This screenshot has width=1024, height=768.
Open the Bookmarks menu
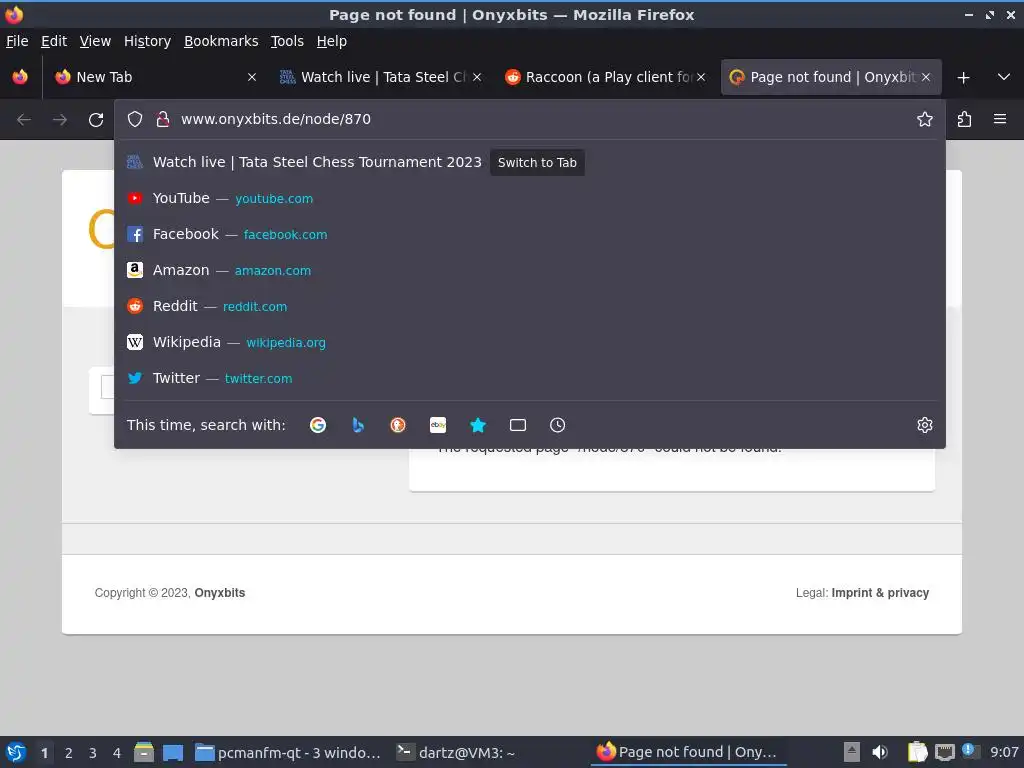tap(221, 41)
